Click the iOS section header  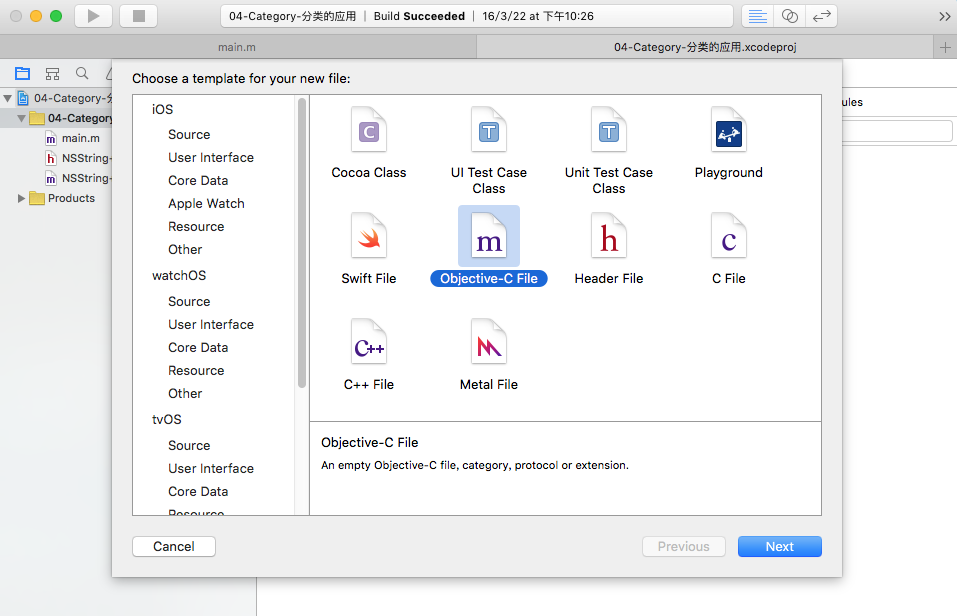162,109
